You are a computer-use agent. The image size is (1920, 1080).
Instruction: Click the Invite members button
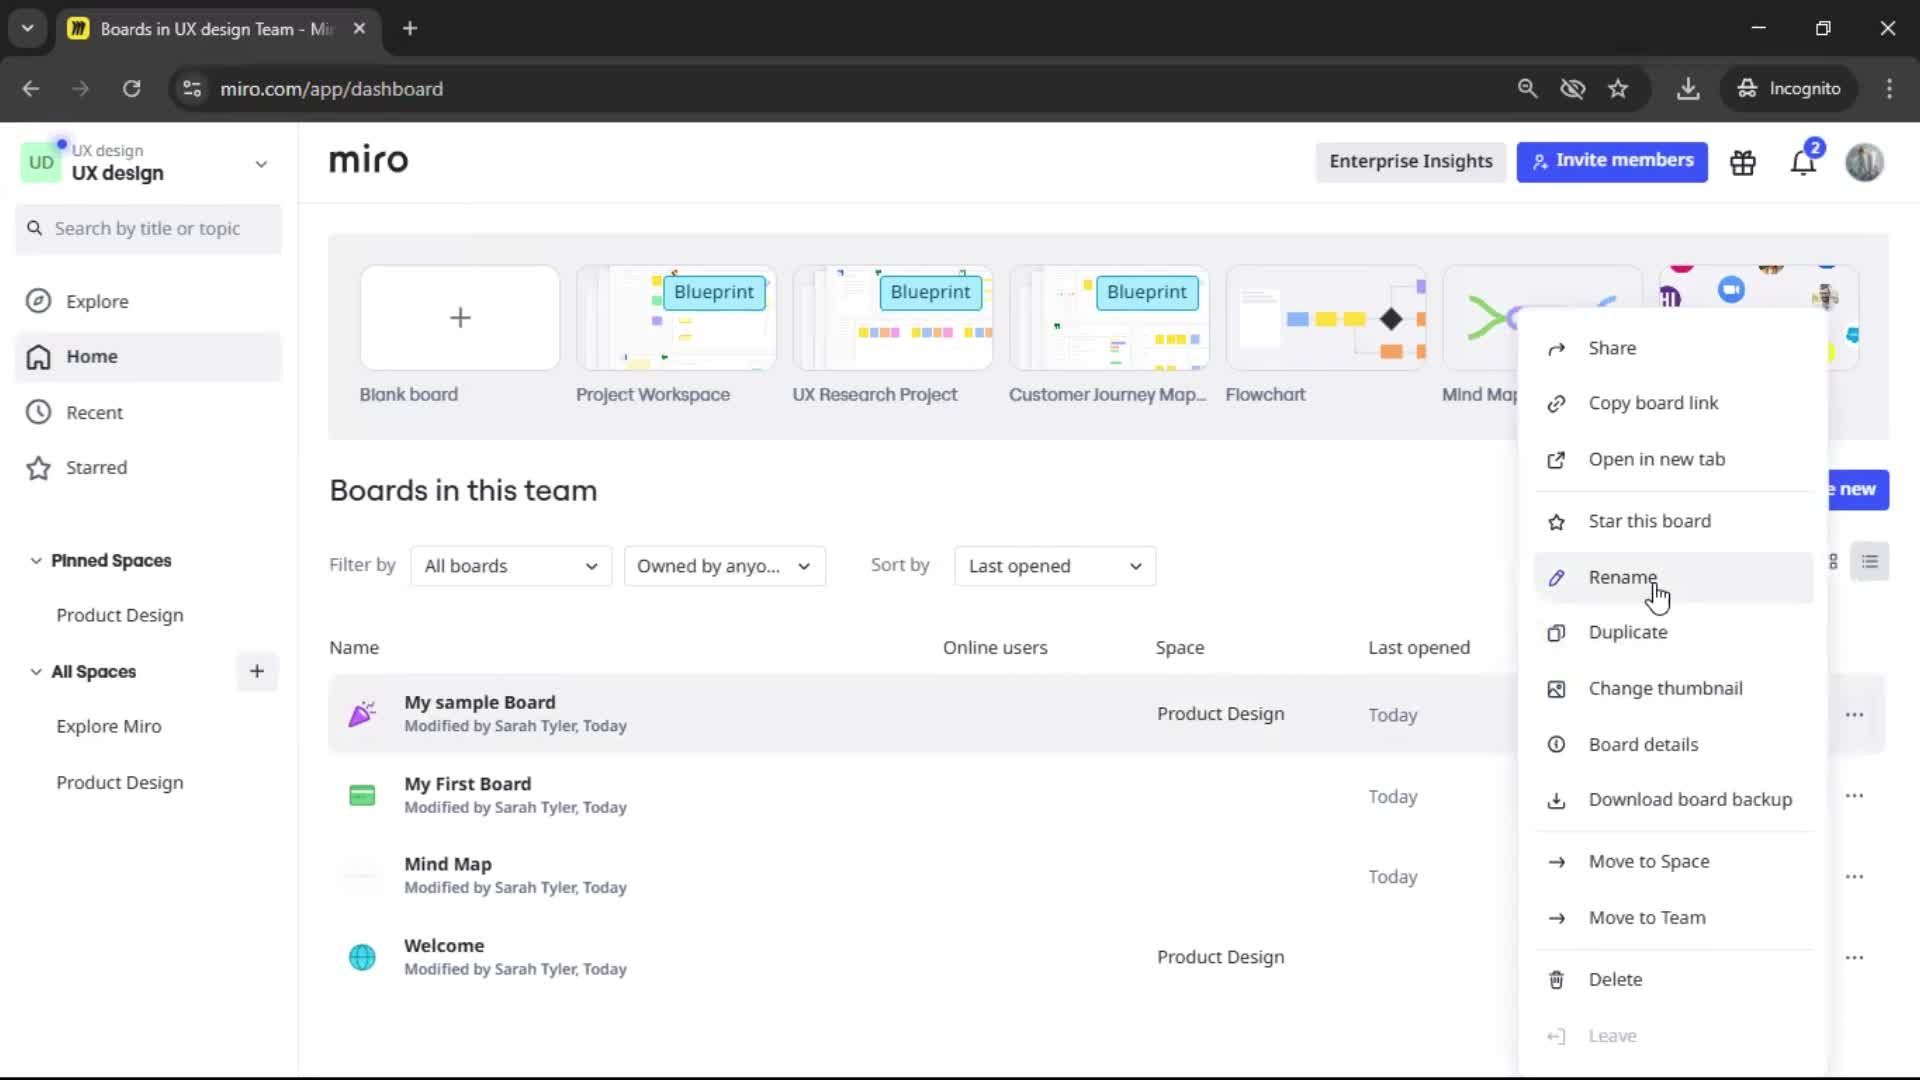pyautogui.click(x=1612, y=161)
